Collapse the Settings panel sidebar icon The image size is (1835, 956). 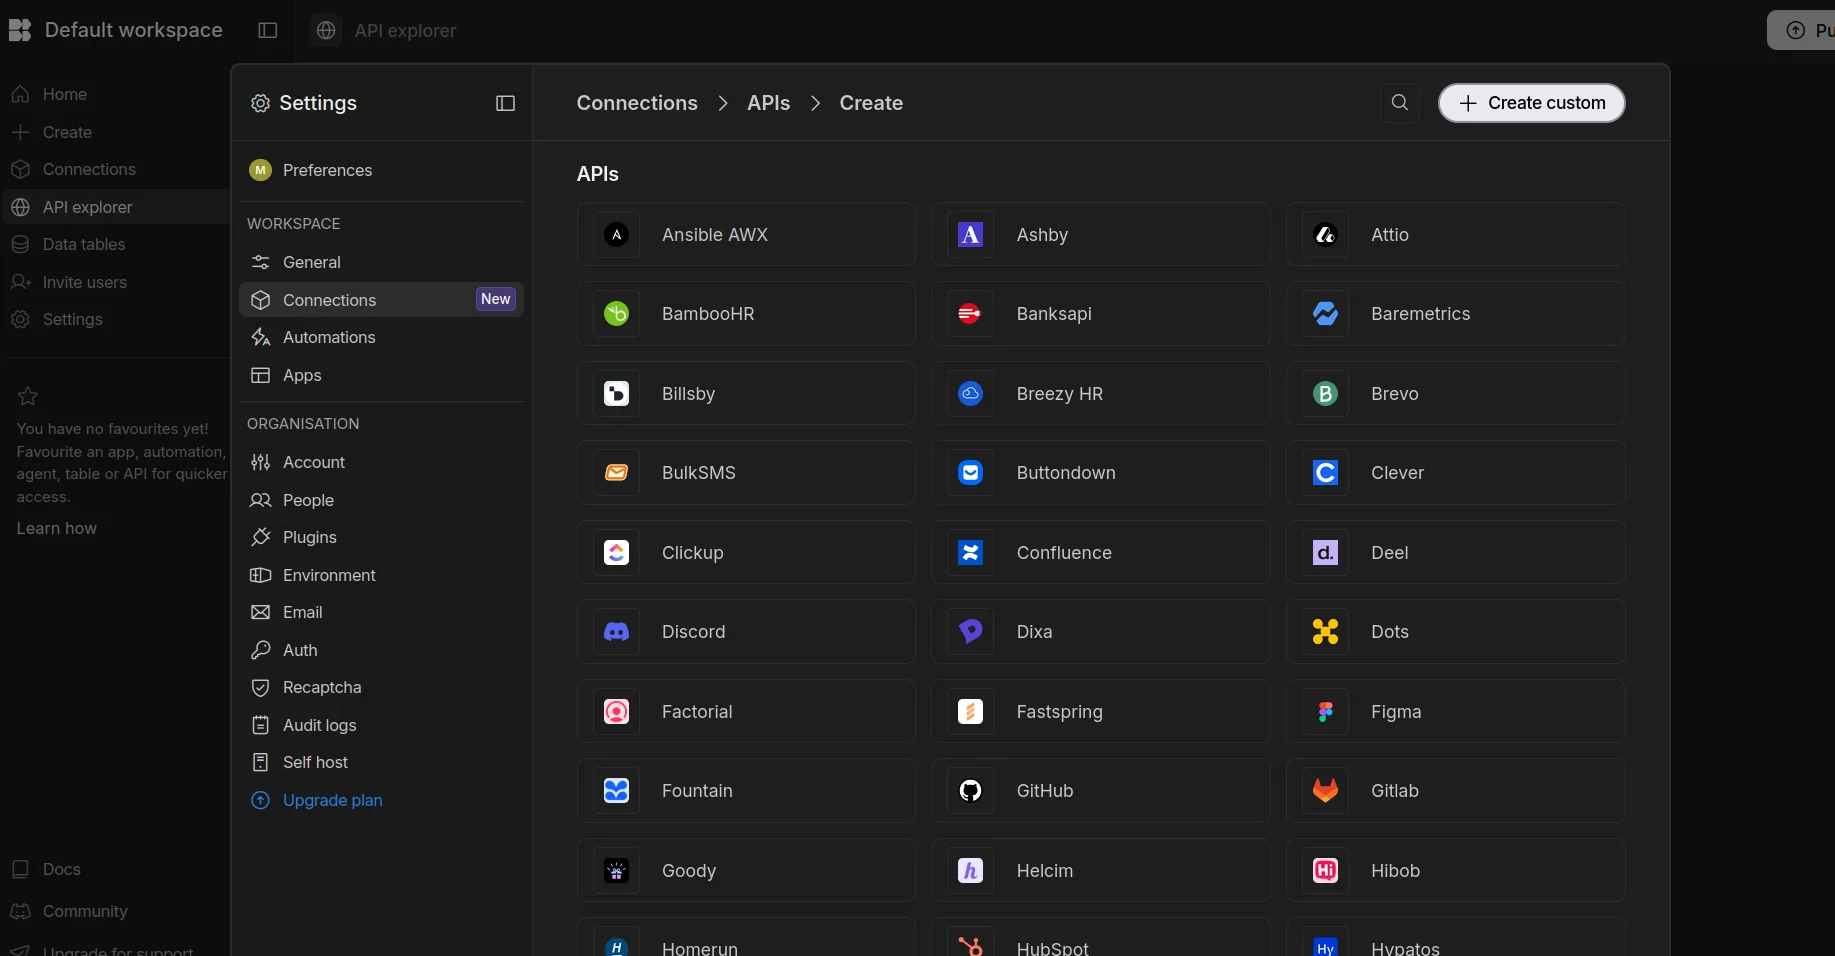[x=505, y=103]
